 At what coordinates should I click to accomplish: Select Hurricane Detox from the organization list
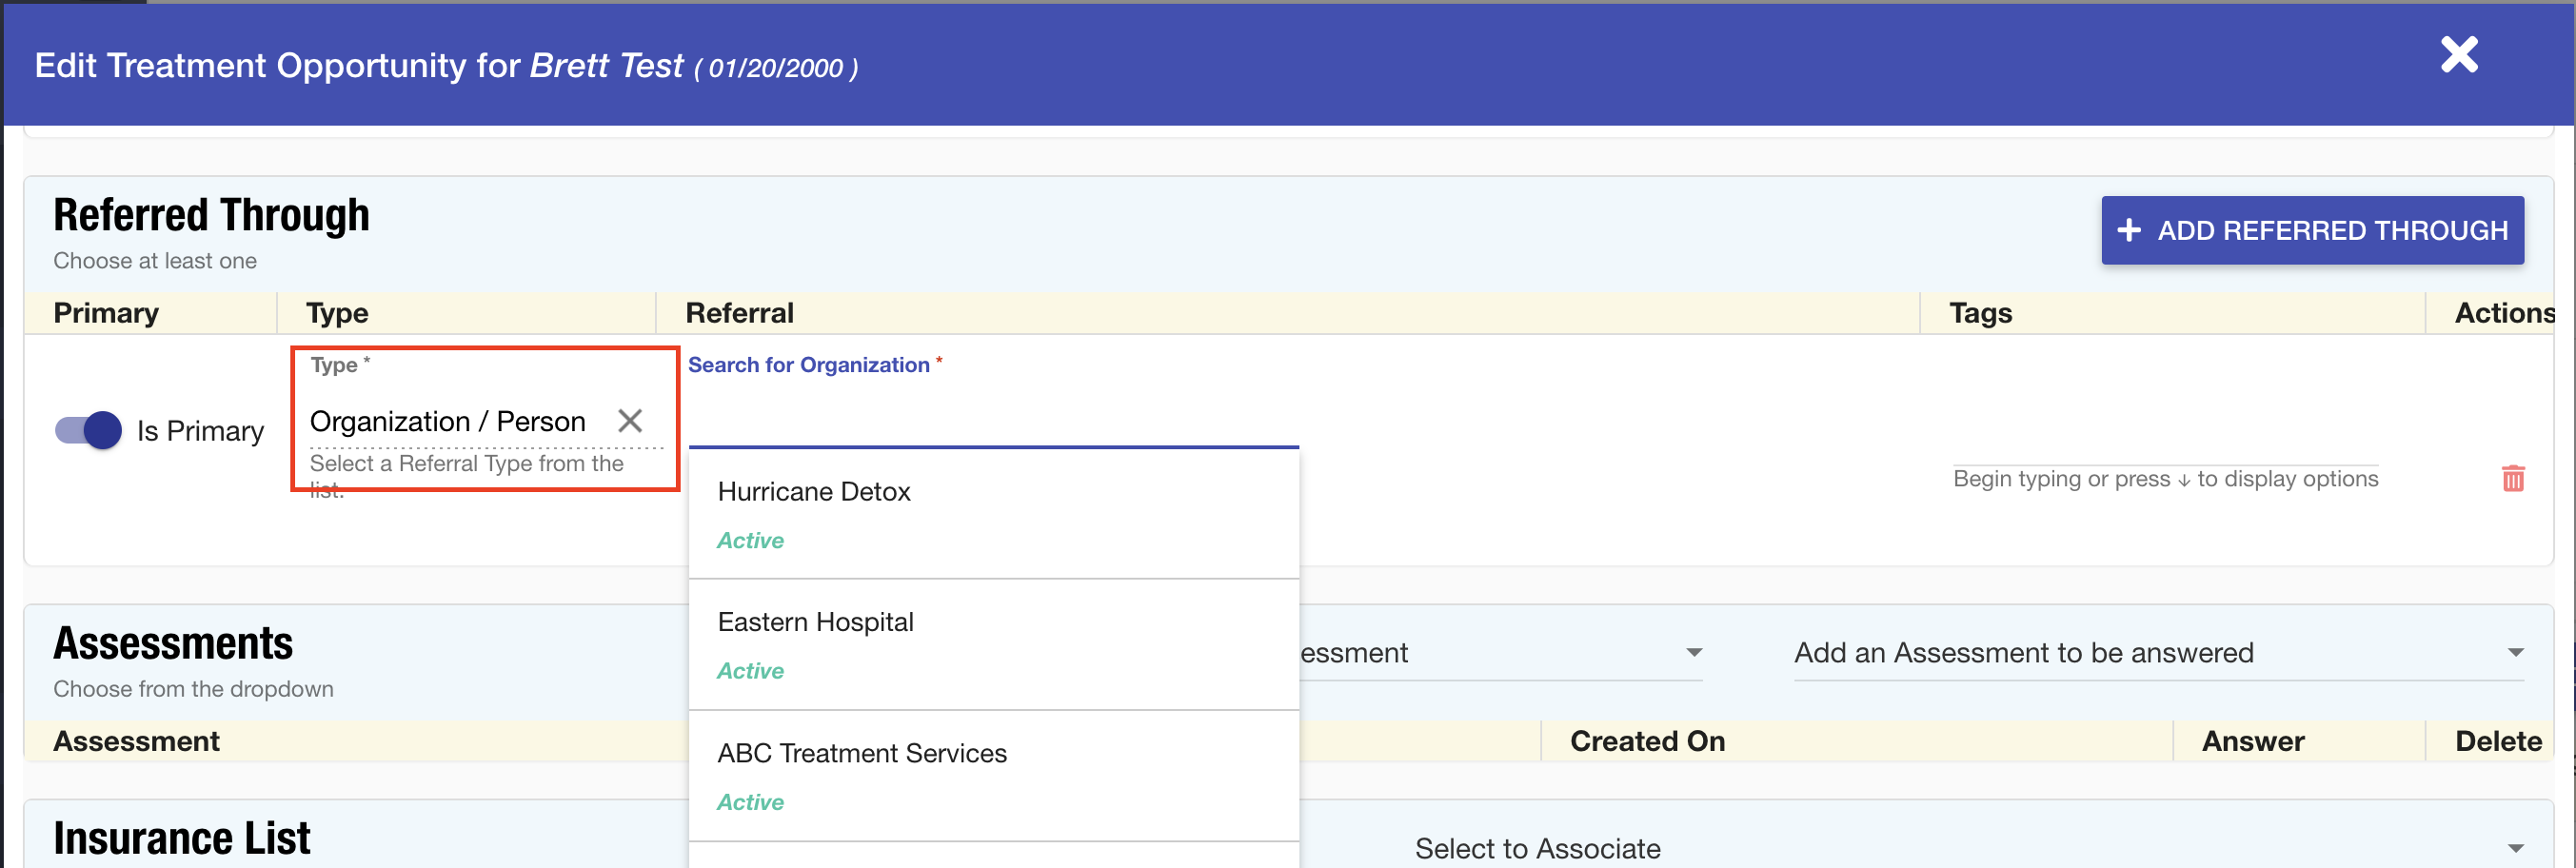814,492
